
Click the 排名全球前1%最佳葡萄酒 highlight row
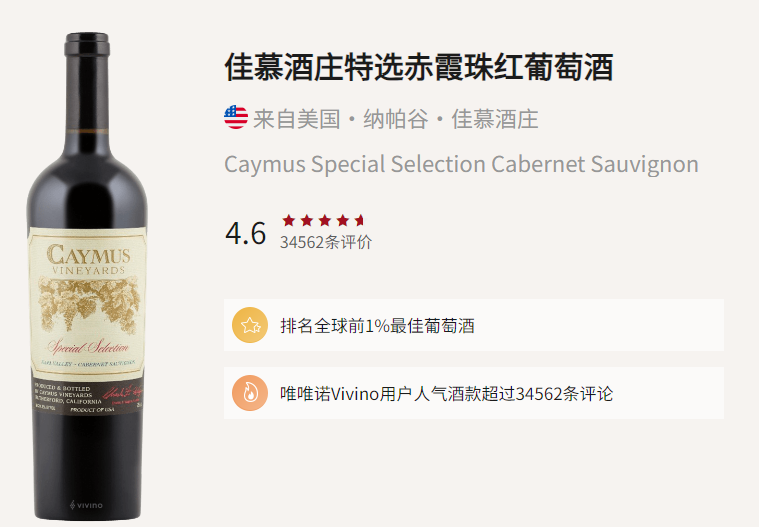[x=474, y=325]
